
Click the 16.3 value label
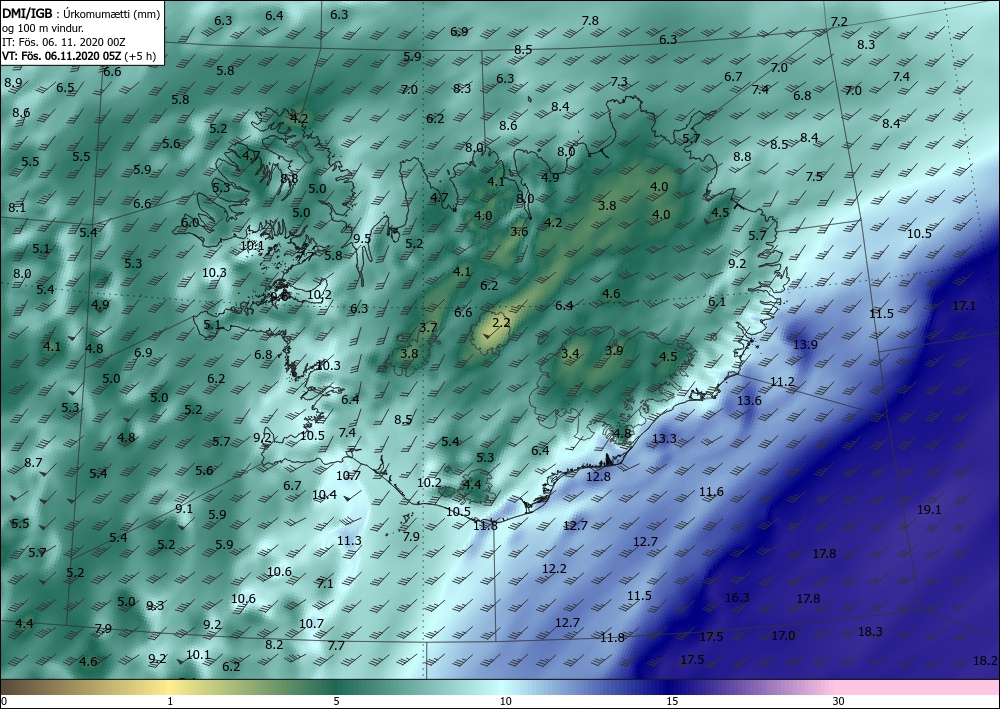tap(737, 597)
